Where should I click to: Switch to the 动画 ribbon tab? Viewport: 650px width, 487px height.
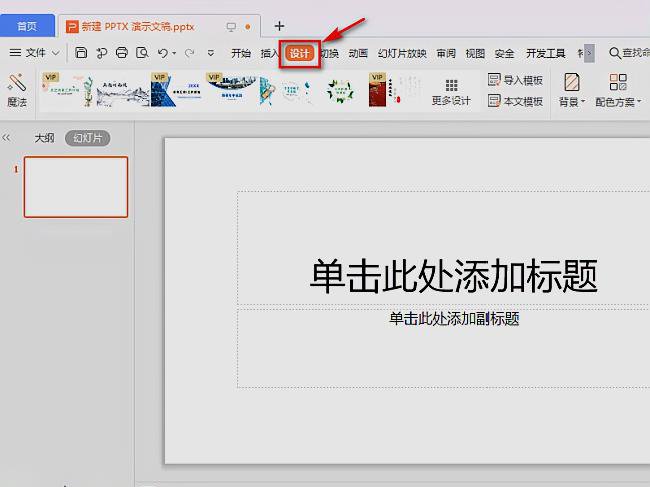click(x=358, y=53)
